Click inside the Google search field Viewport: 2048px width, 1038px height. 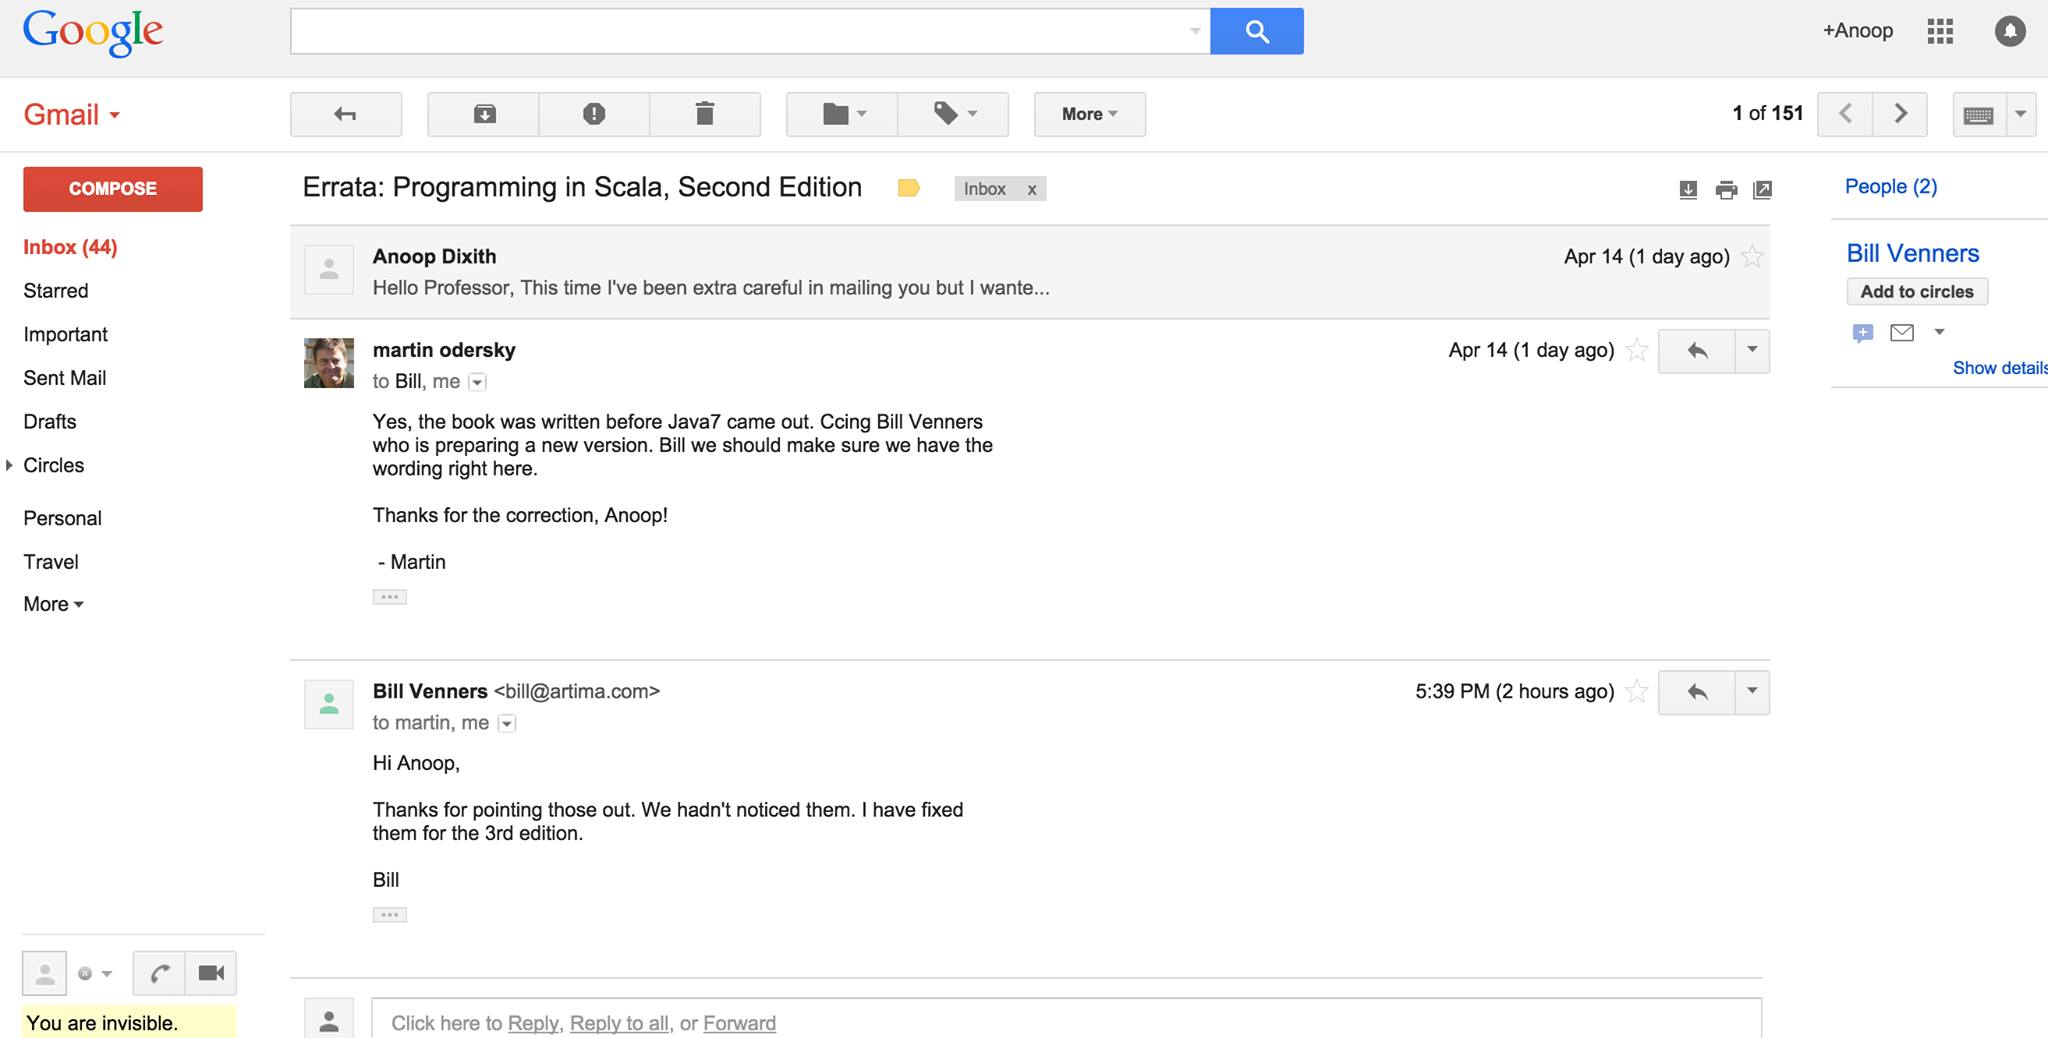click(x=740, y=31)
